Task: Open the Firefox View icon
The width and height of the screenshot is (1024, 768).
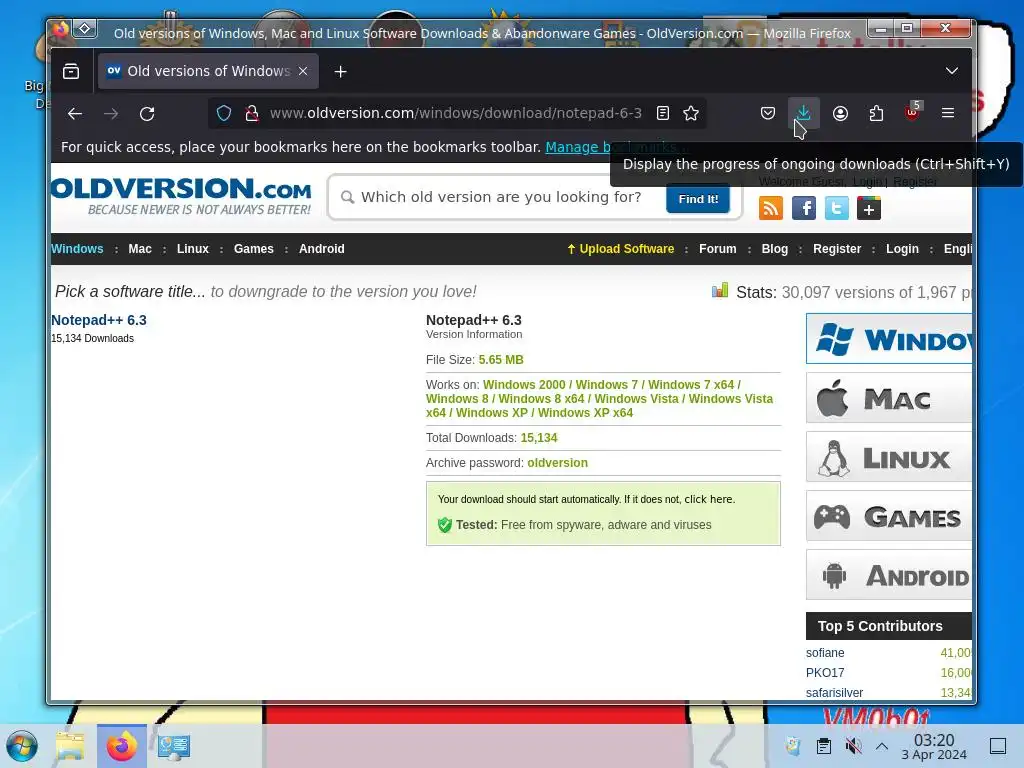Action: [x=71, y=71]
